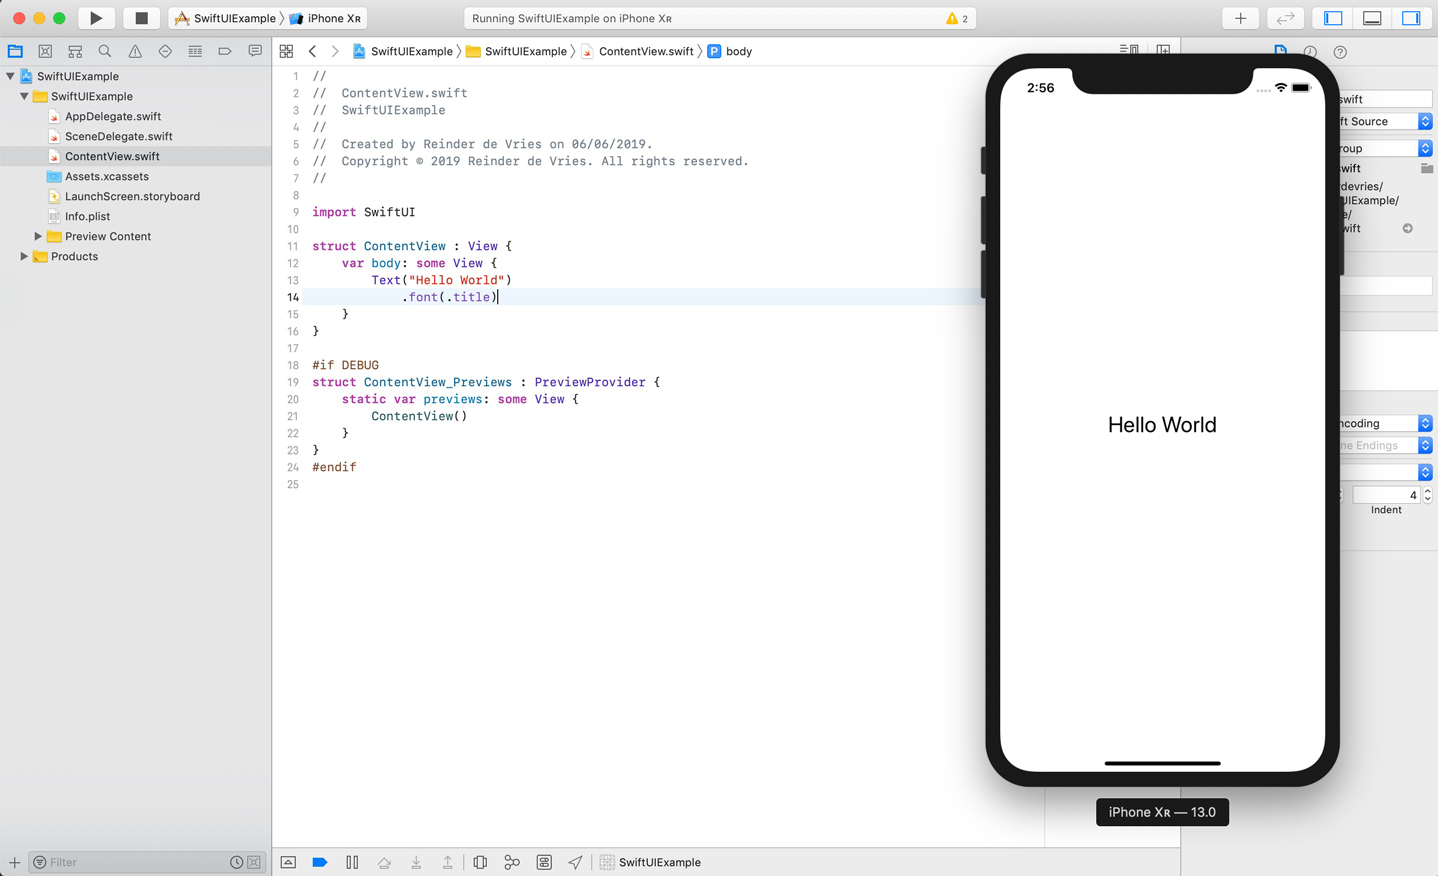Choose the iPhone XR run destination
Screen dimensions: 1438x876
pos(326,18)
